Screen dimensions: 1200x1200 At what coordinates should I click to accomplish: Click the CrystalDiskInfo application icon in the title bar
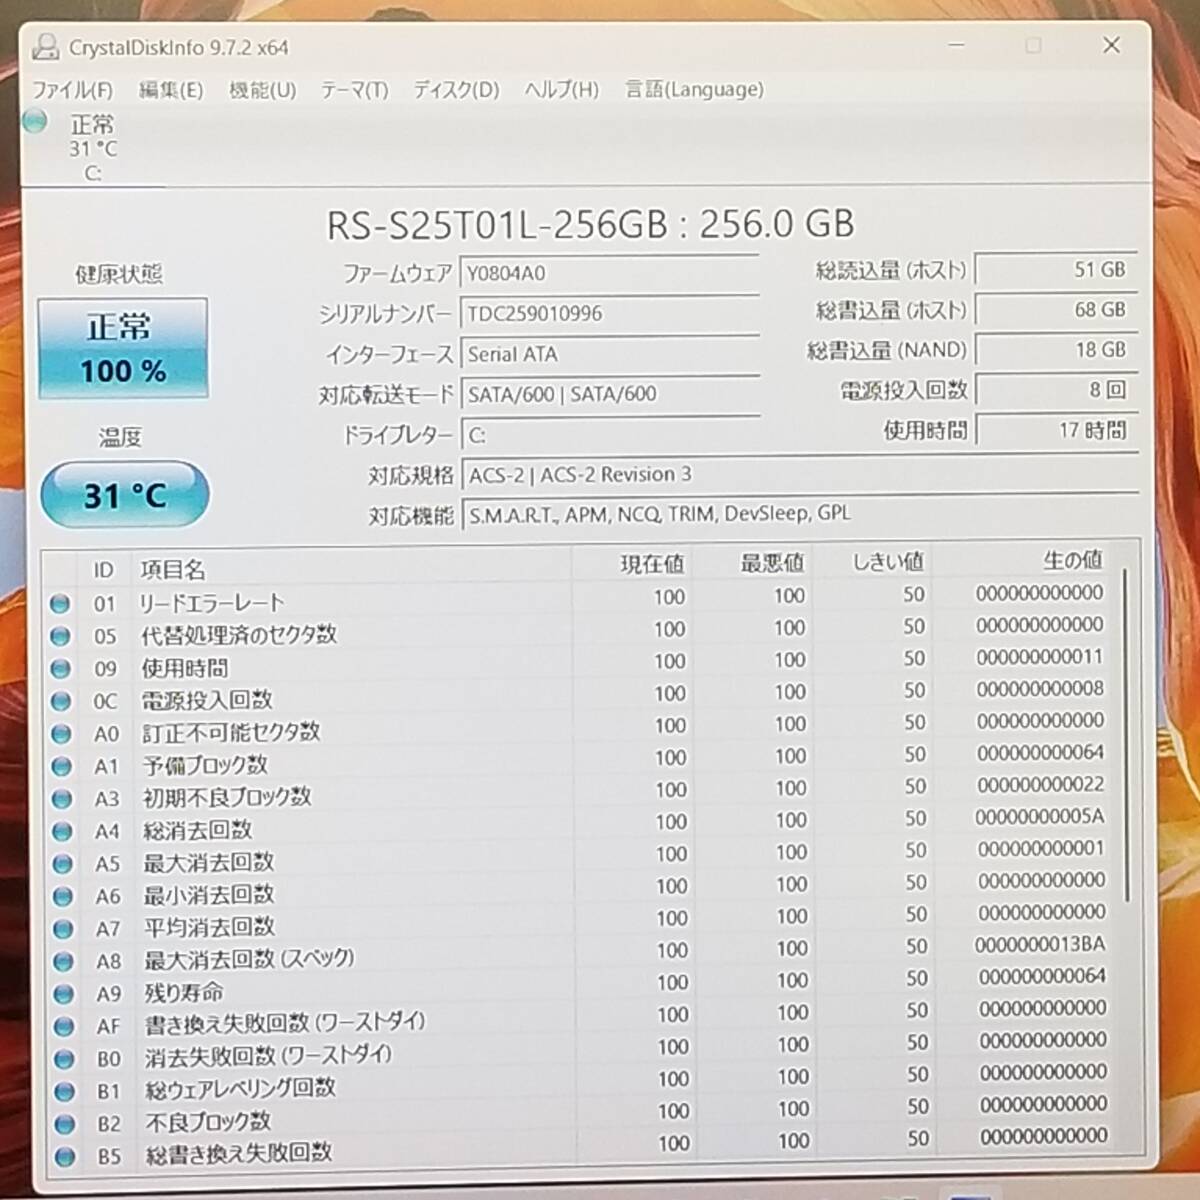point(47,46)
